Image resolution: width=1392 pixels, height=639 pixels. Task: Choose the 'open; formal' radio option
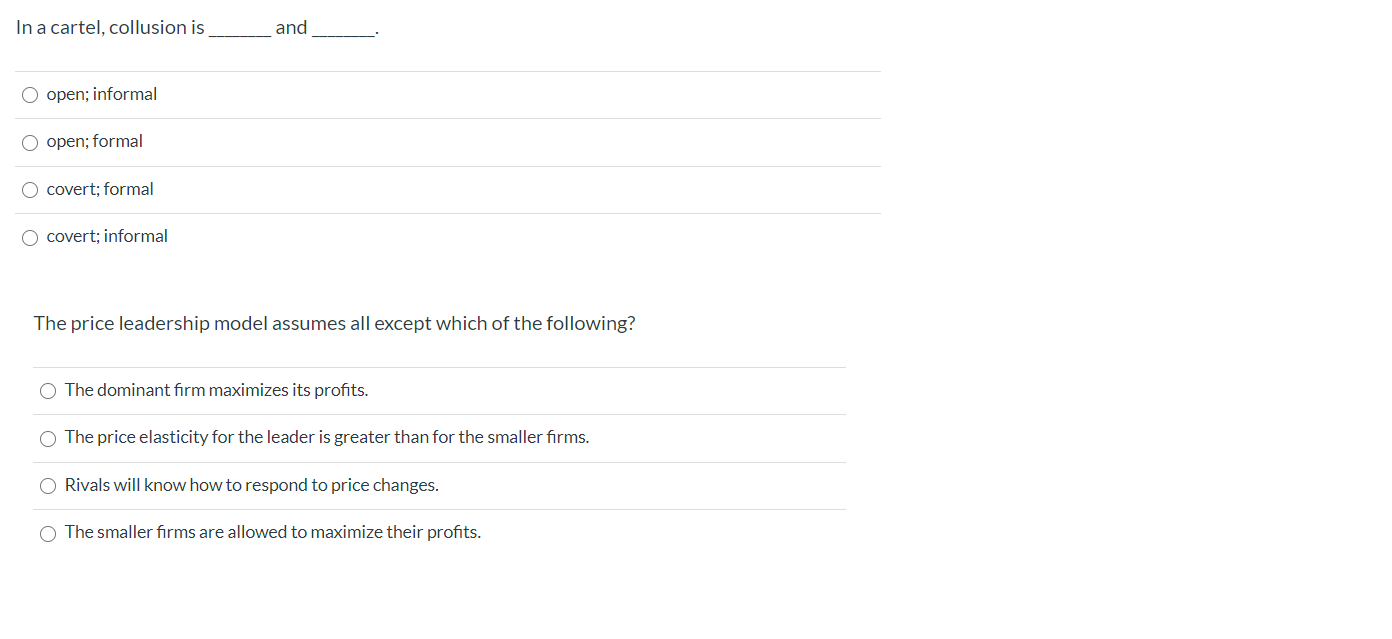pyautogui.click(x=30, y=142)
